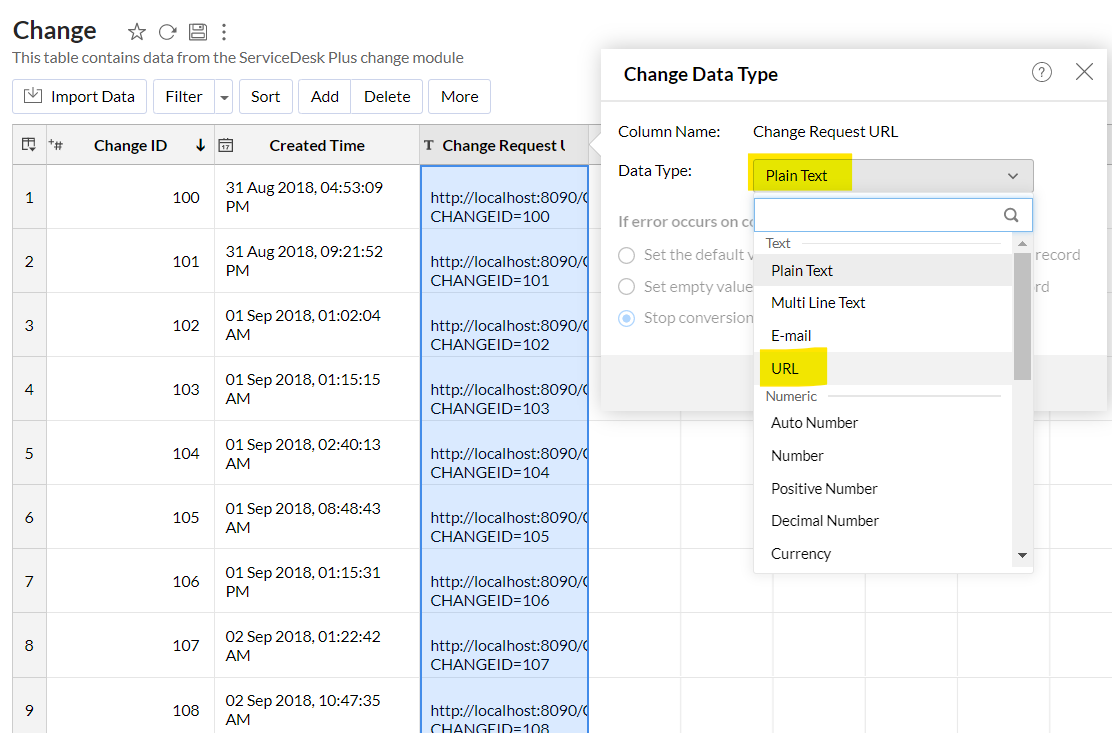Click the favorite star icon beside Change title
The image size is (1112, 733).
pyautogui.click(x=137, y=32)
